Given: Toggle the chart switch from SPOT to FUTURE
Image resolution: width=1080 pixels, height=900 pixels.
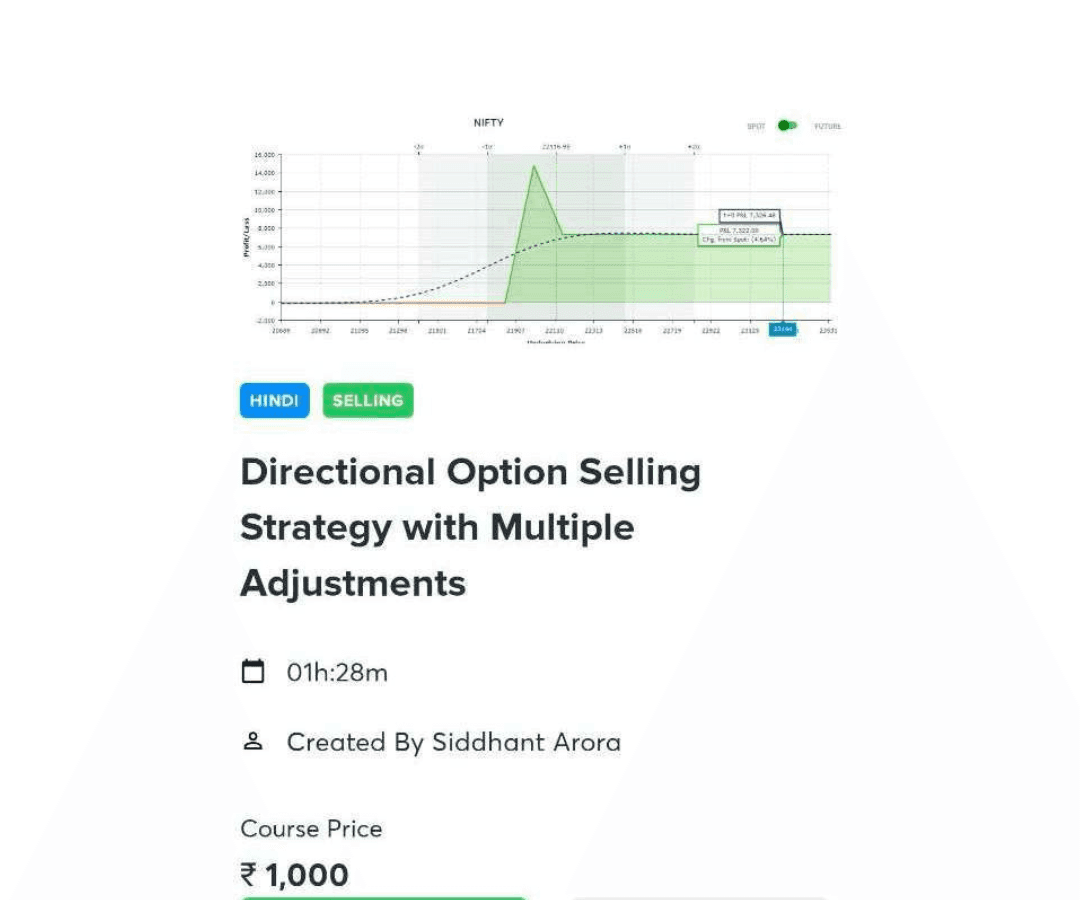Looking at the screenshot, I should click(786, 126).
